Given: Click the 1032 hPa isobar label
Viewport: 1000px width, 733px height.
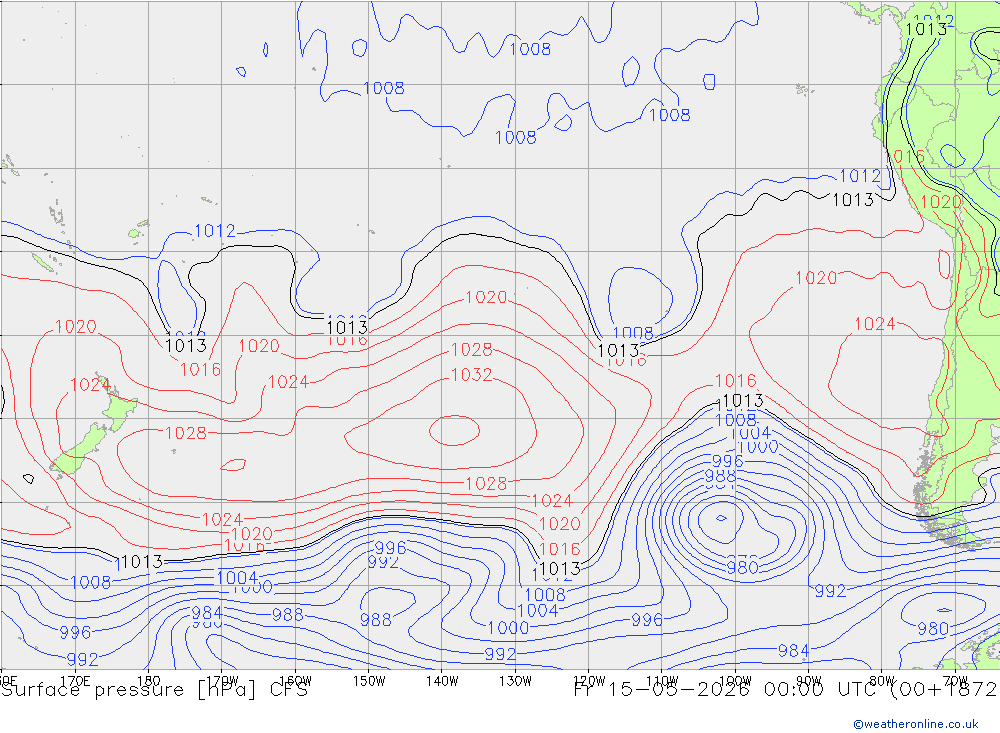Looking at the screenshot, I should 471,374.
